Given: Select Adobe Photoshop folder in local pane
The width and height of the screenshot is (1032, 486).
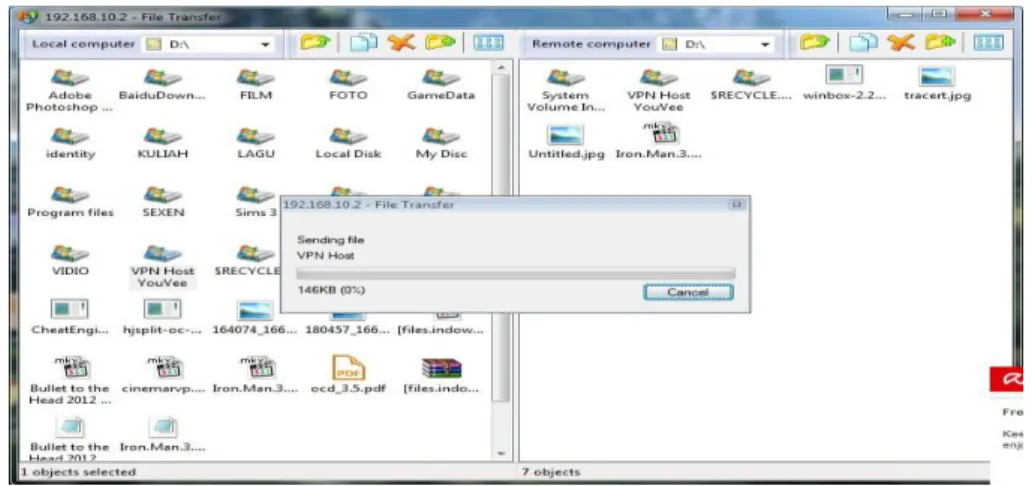Looking at the screenshot, I should click(70, 91).
